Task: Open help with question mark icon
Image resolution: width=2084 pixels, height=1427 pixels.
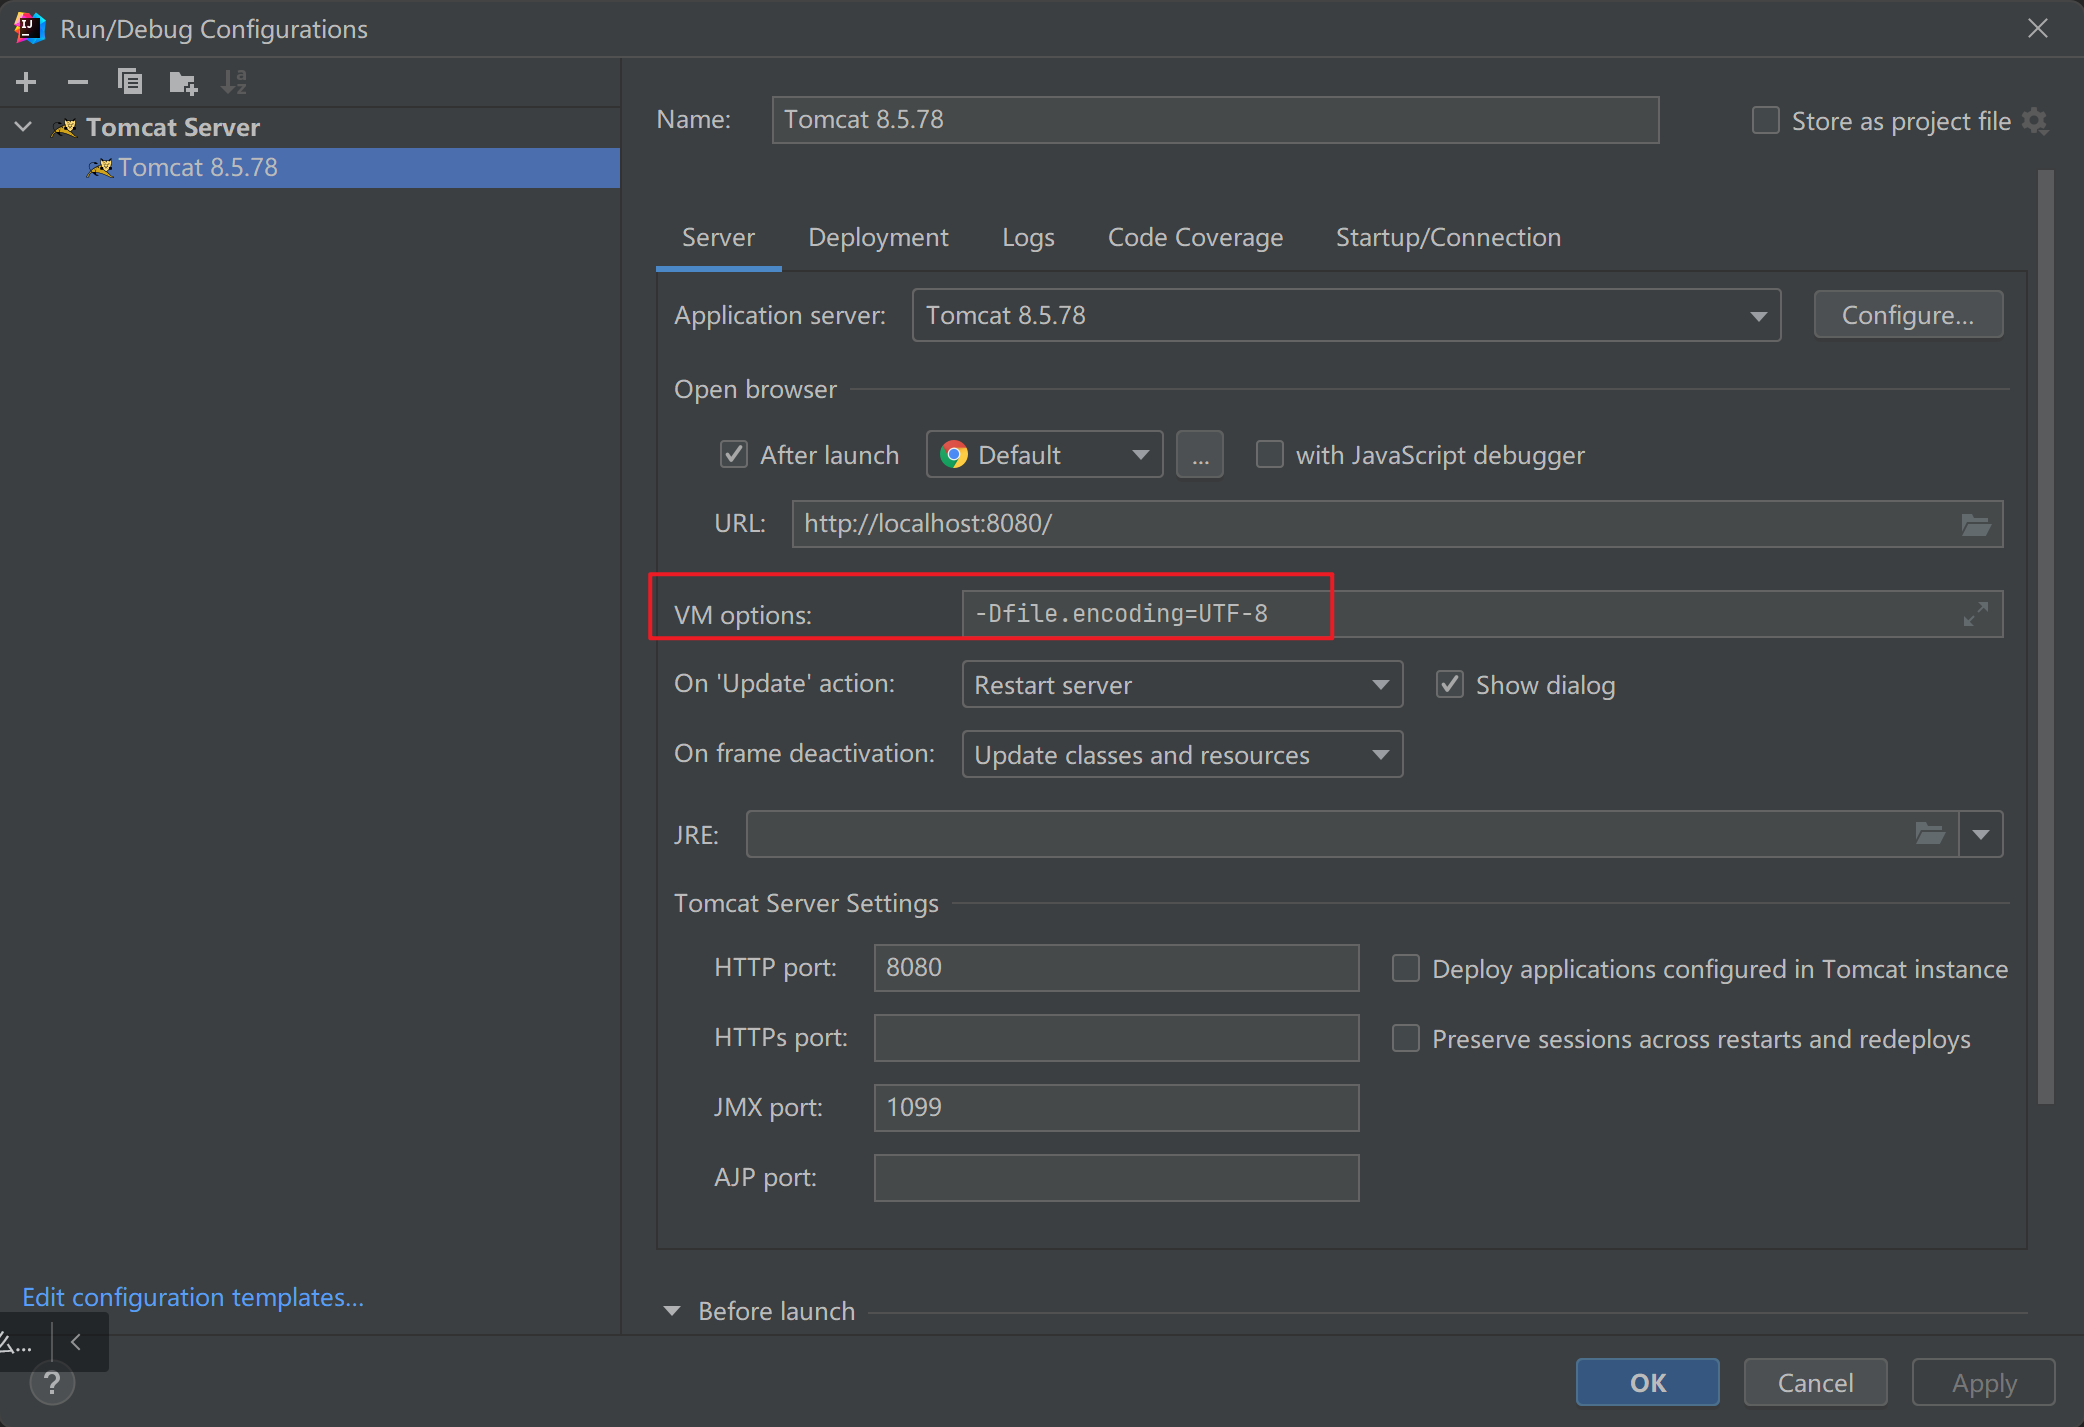Action: point(52,1384)
